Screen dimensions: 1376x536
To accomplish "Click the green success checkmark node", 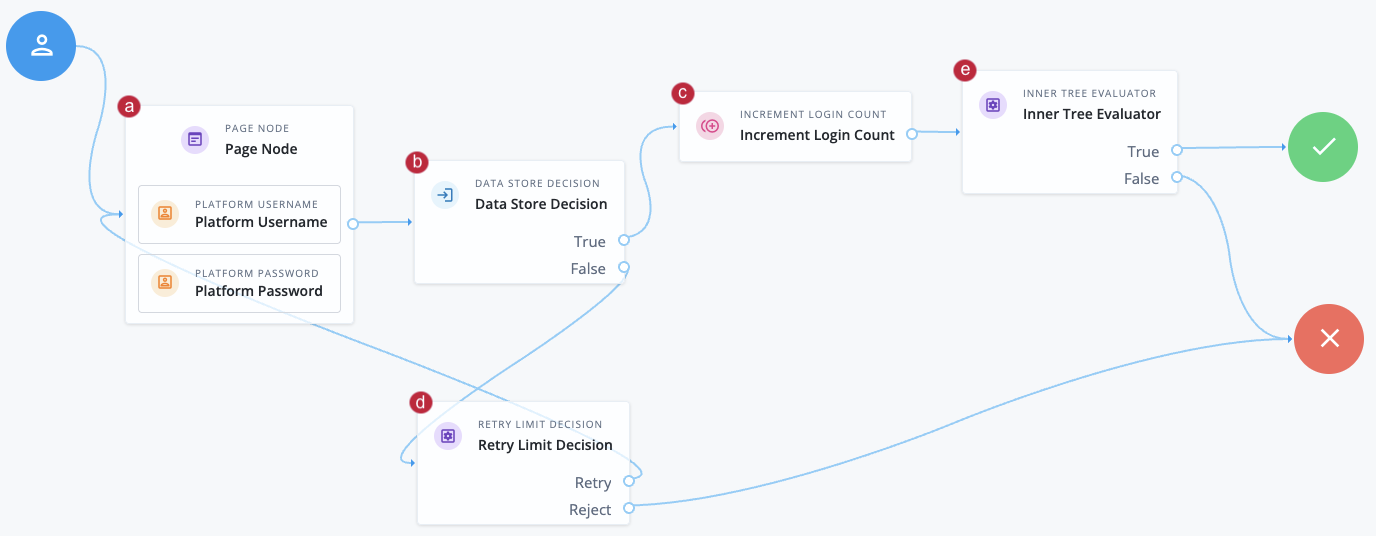I will pos(1323,147).
